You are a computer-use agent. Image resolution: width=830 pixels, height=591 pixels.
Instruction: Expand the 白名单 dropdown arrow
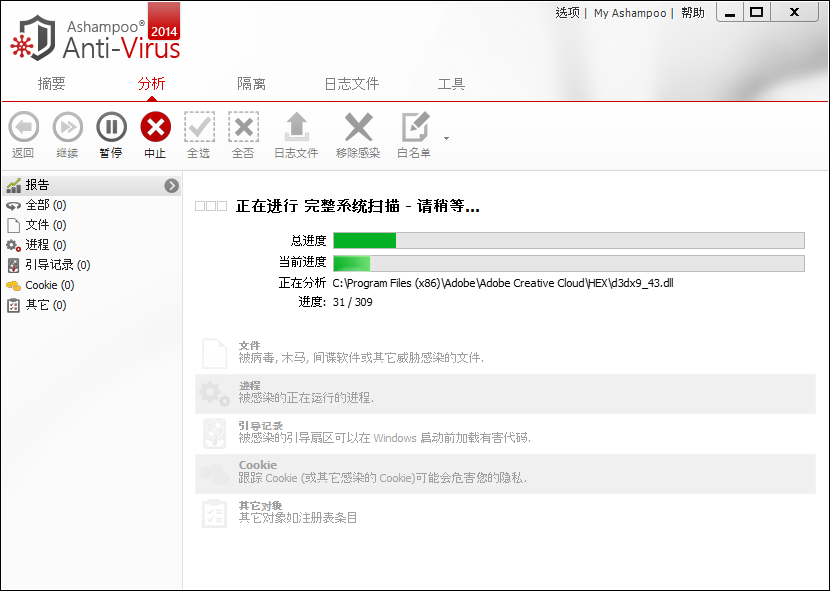[446, 138]
